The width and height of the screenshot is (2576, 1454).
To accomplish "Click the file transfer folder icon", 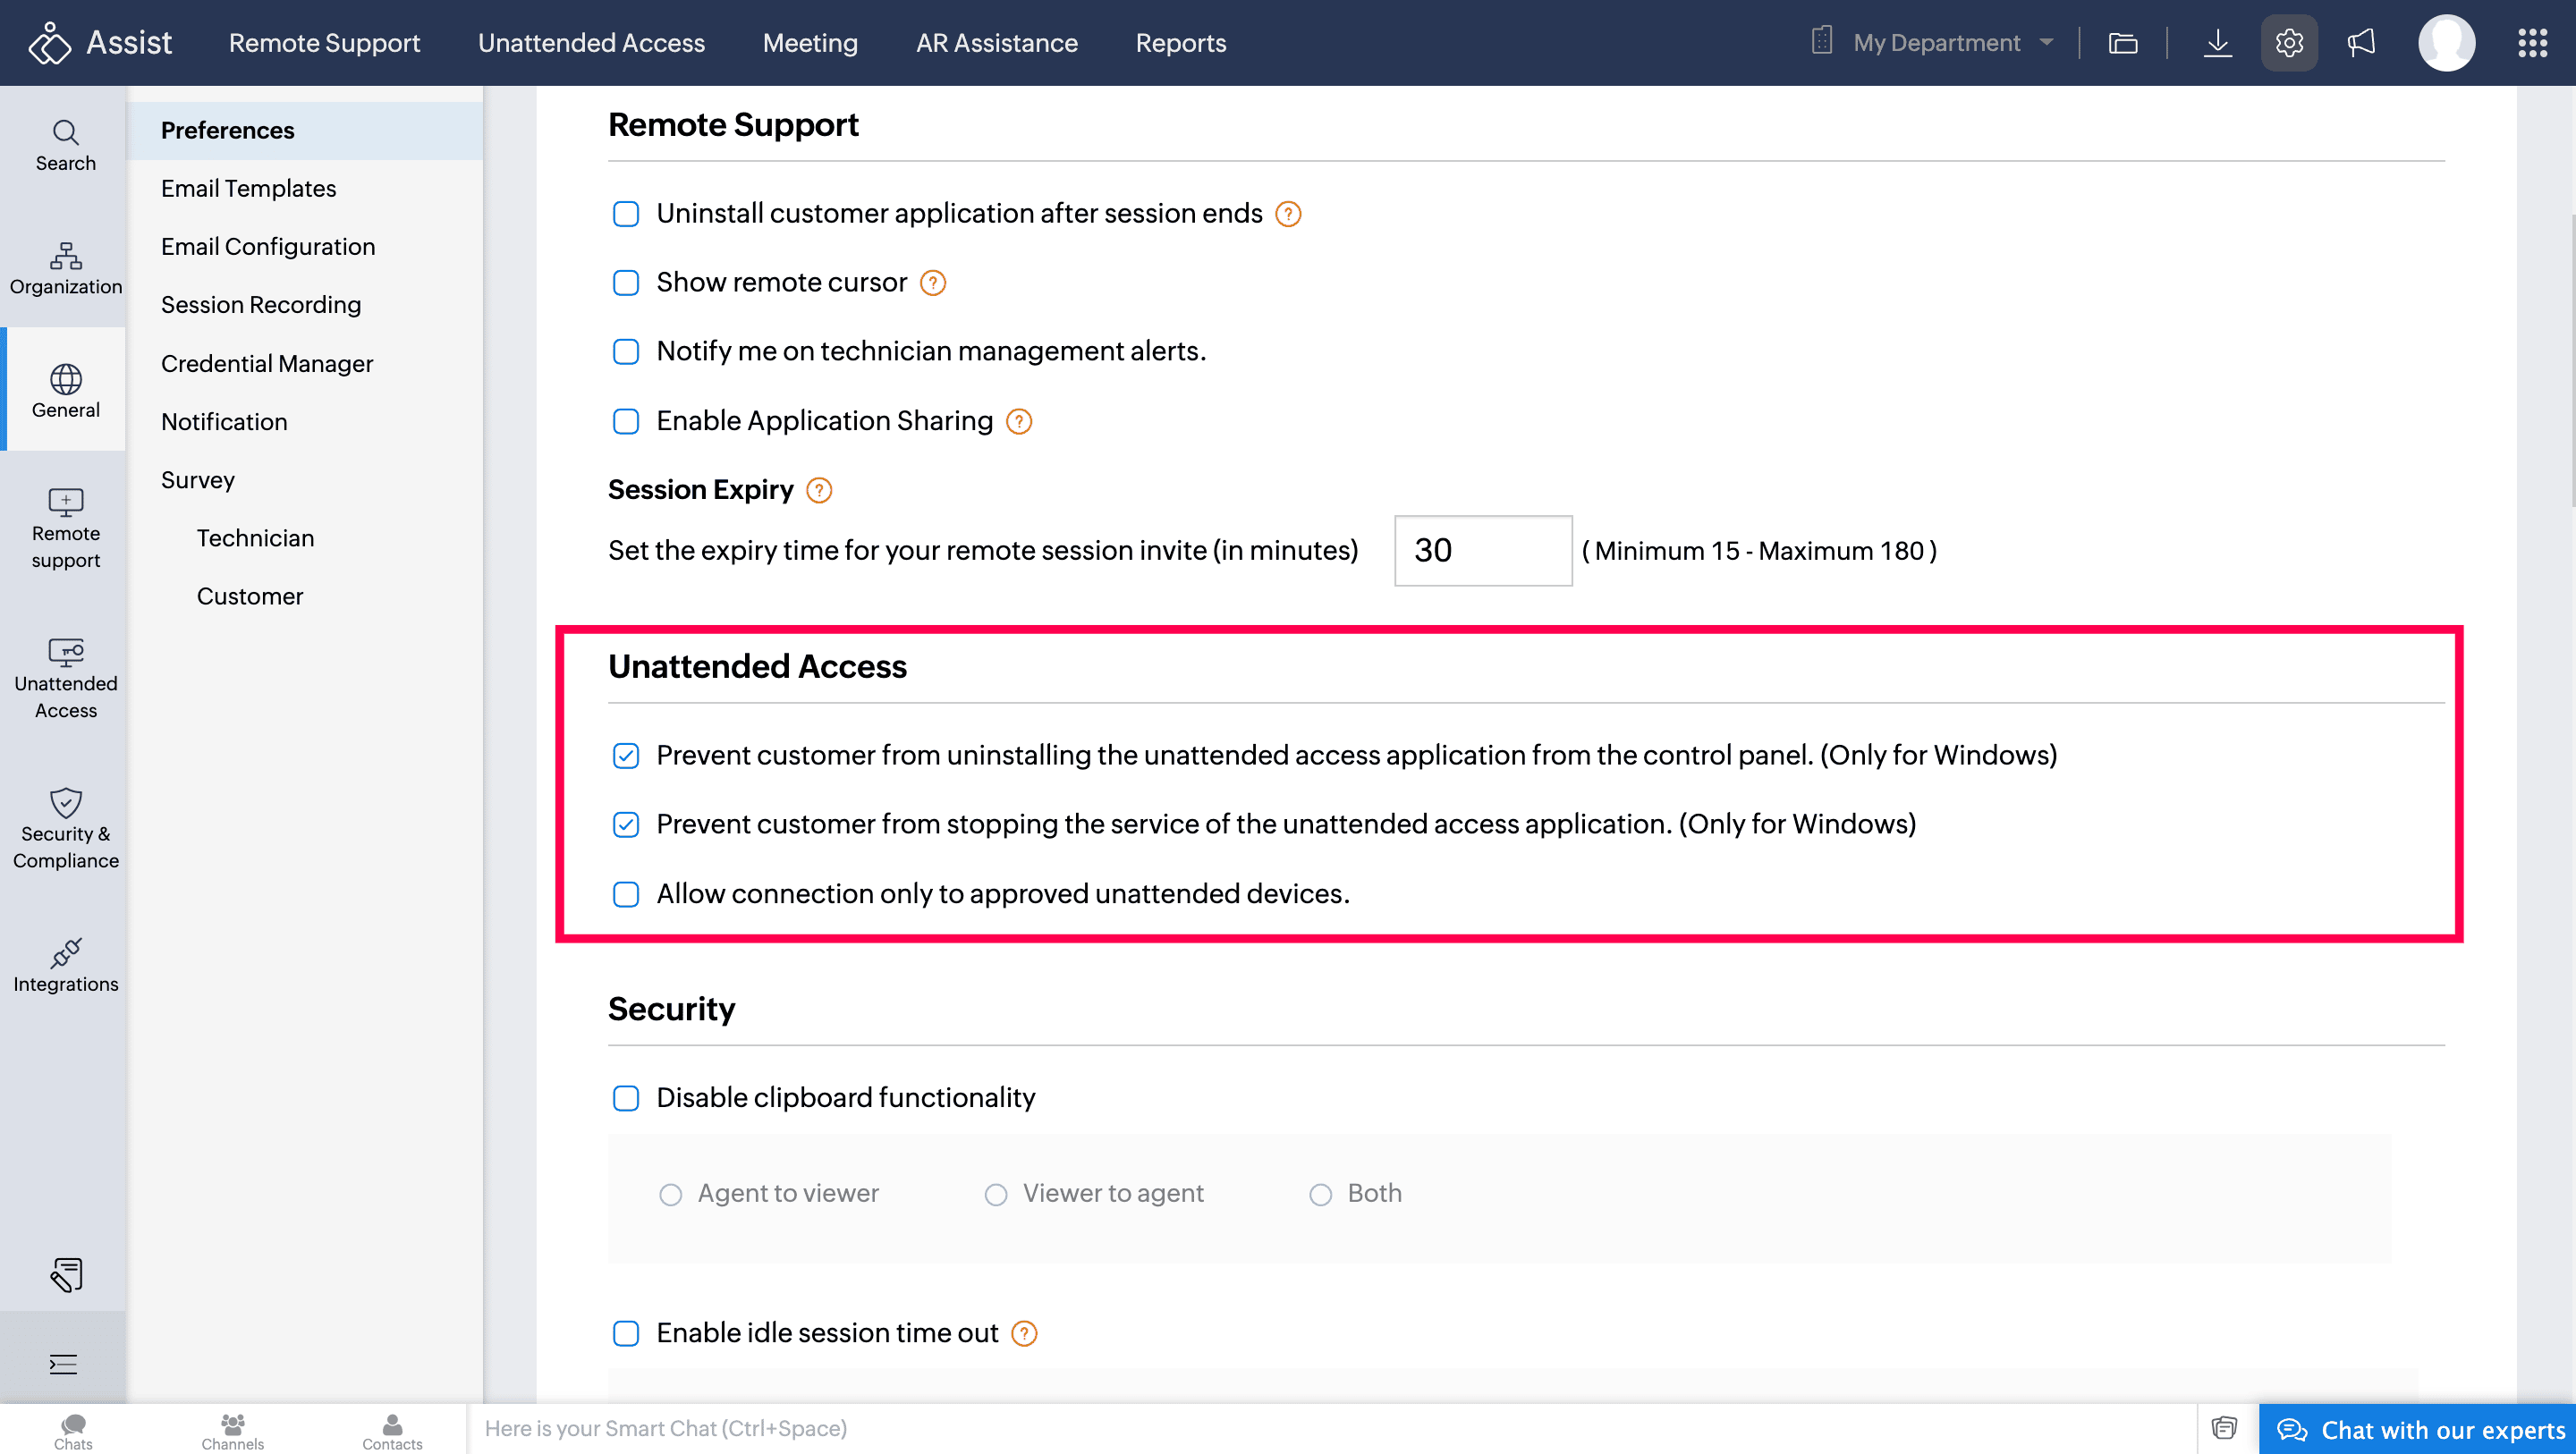I will (2122, 43).
